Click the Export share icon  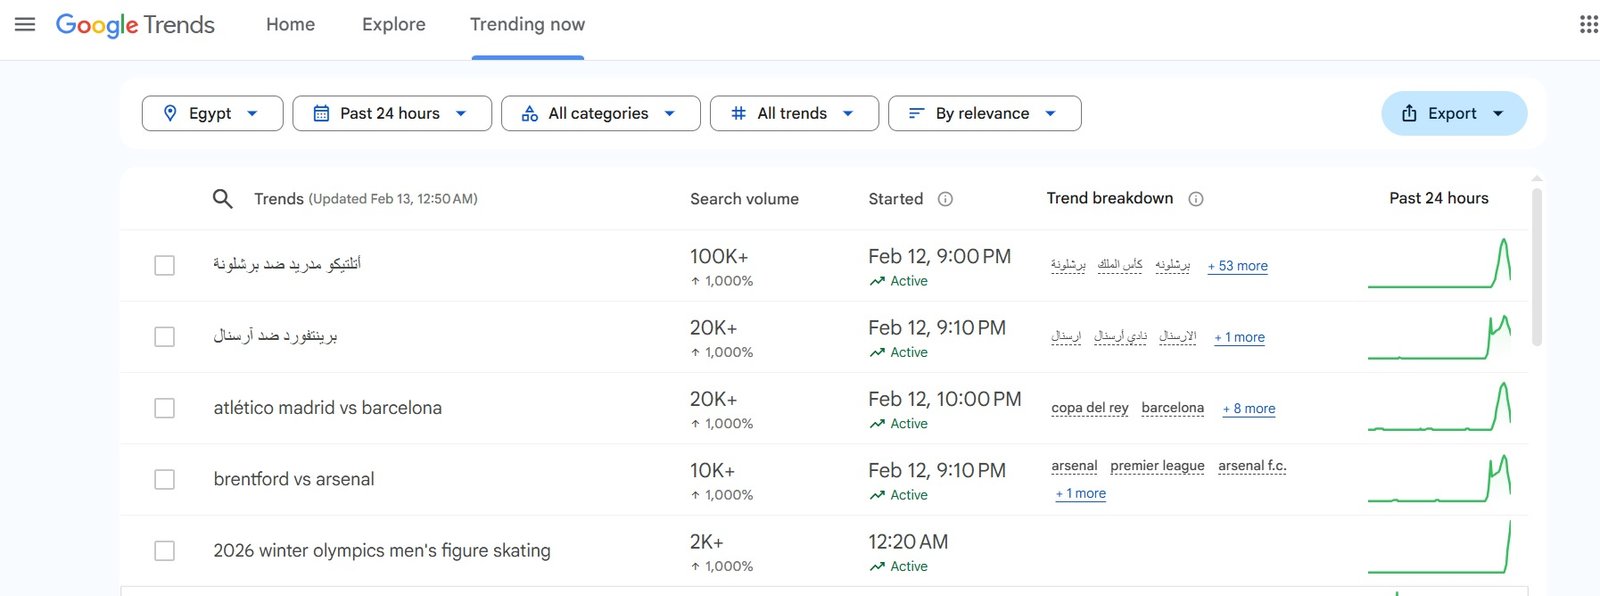click(1409, 113)
